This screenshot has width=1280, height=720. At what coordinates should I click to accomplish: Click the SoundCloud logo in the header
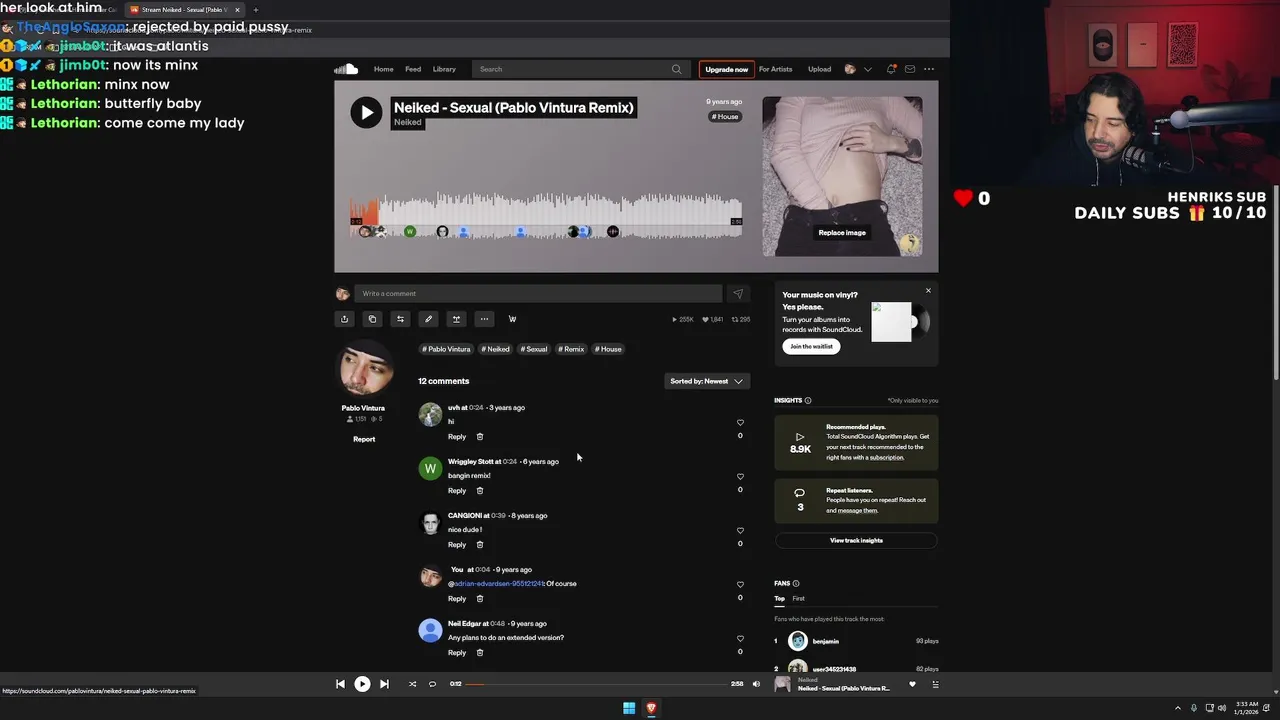point(346,69)
